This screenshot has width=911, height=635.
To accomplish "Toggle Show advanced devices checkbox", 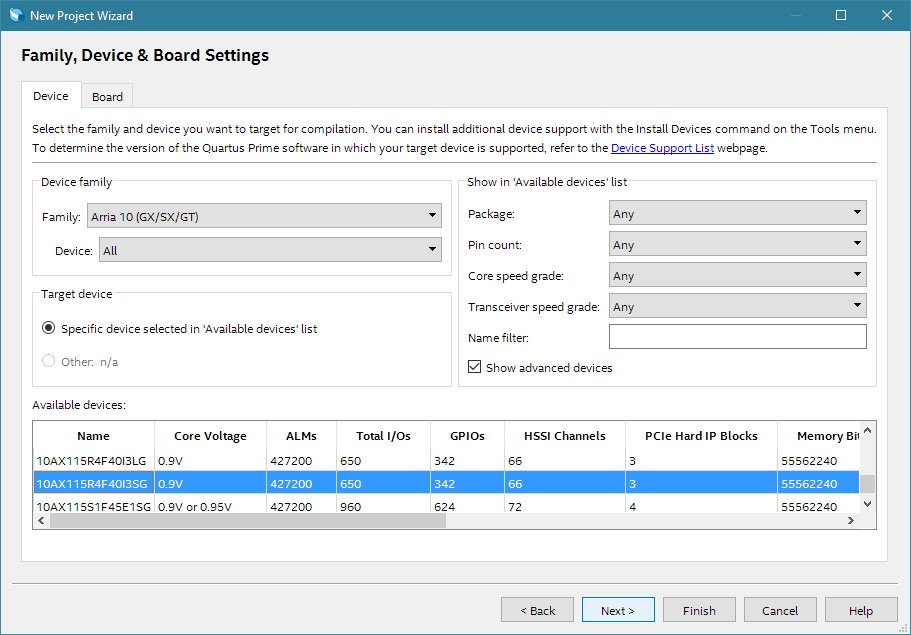I will 475,367.
